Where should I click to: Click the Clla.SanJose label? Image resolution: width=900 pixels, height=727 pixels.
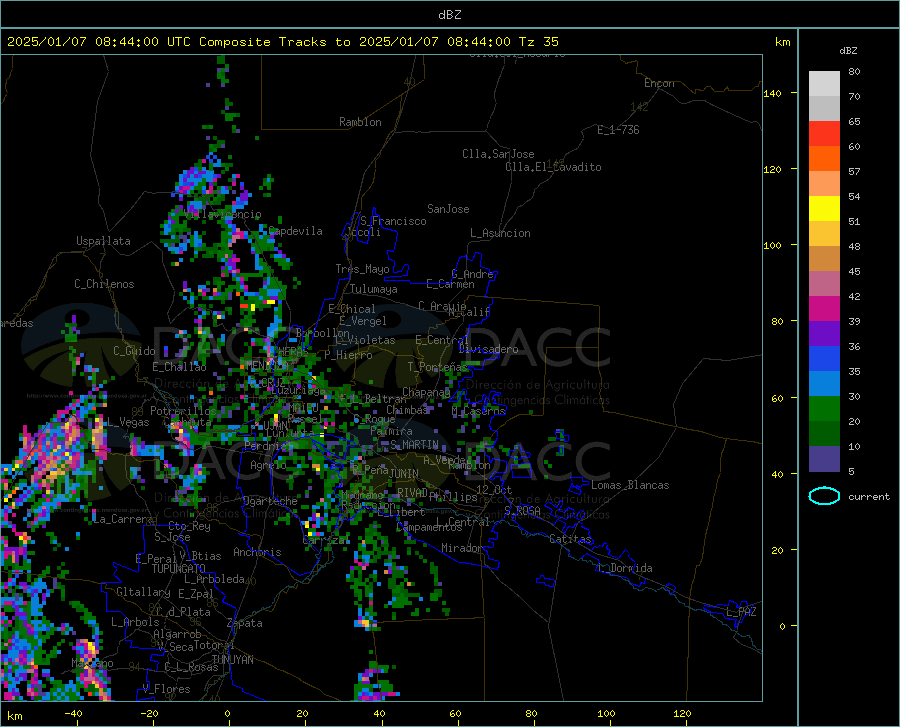pos(498,154)
